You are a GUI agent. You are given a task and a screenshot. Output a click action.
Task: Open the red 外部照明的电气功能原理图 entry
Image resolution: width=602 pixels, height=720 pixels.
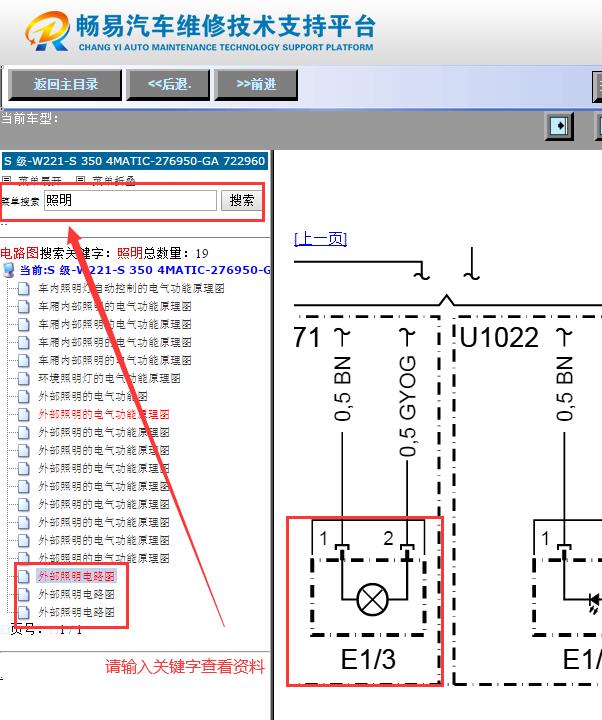click(x=104, y=415)
